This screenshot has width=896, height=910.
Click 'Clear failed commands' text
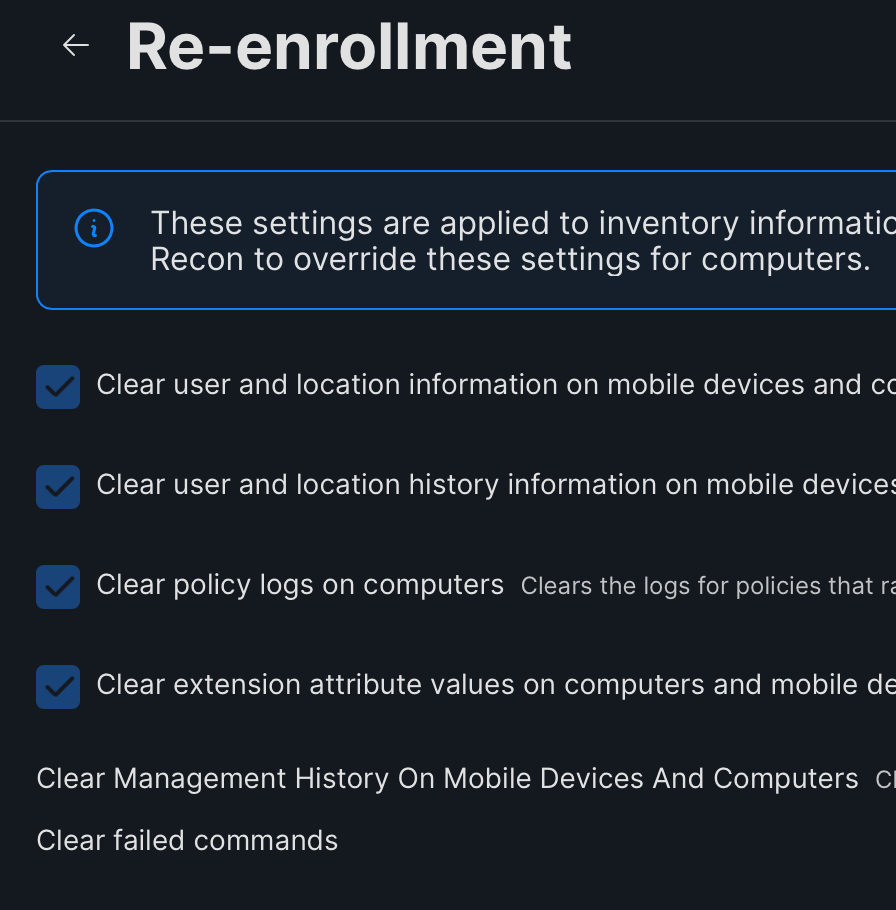click(187, 841)
